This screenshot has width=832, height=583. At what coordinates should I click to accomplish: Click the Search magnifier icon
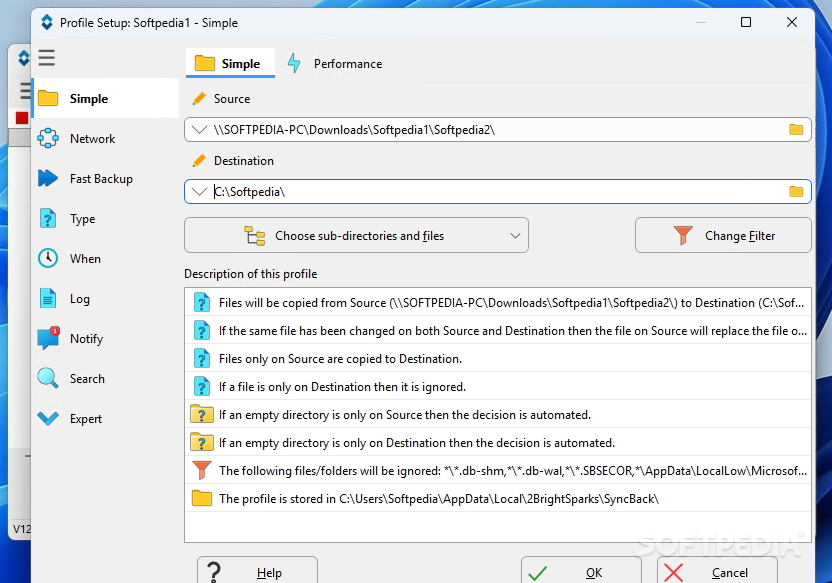pos(48,378)
